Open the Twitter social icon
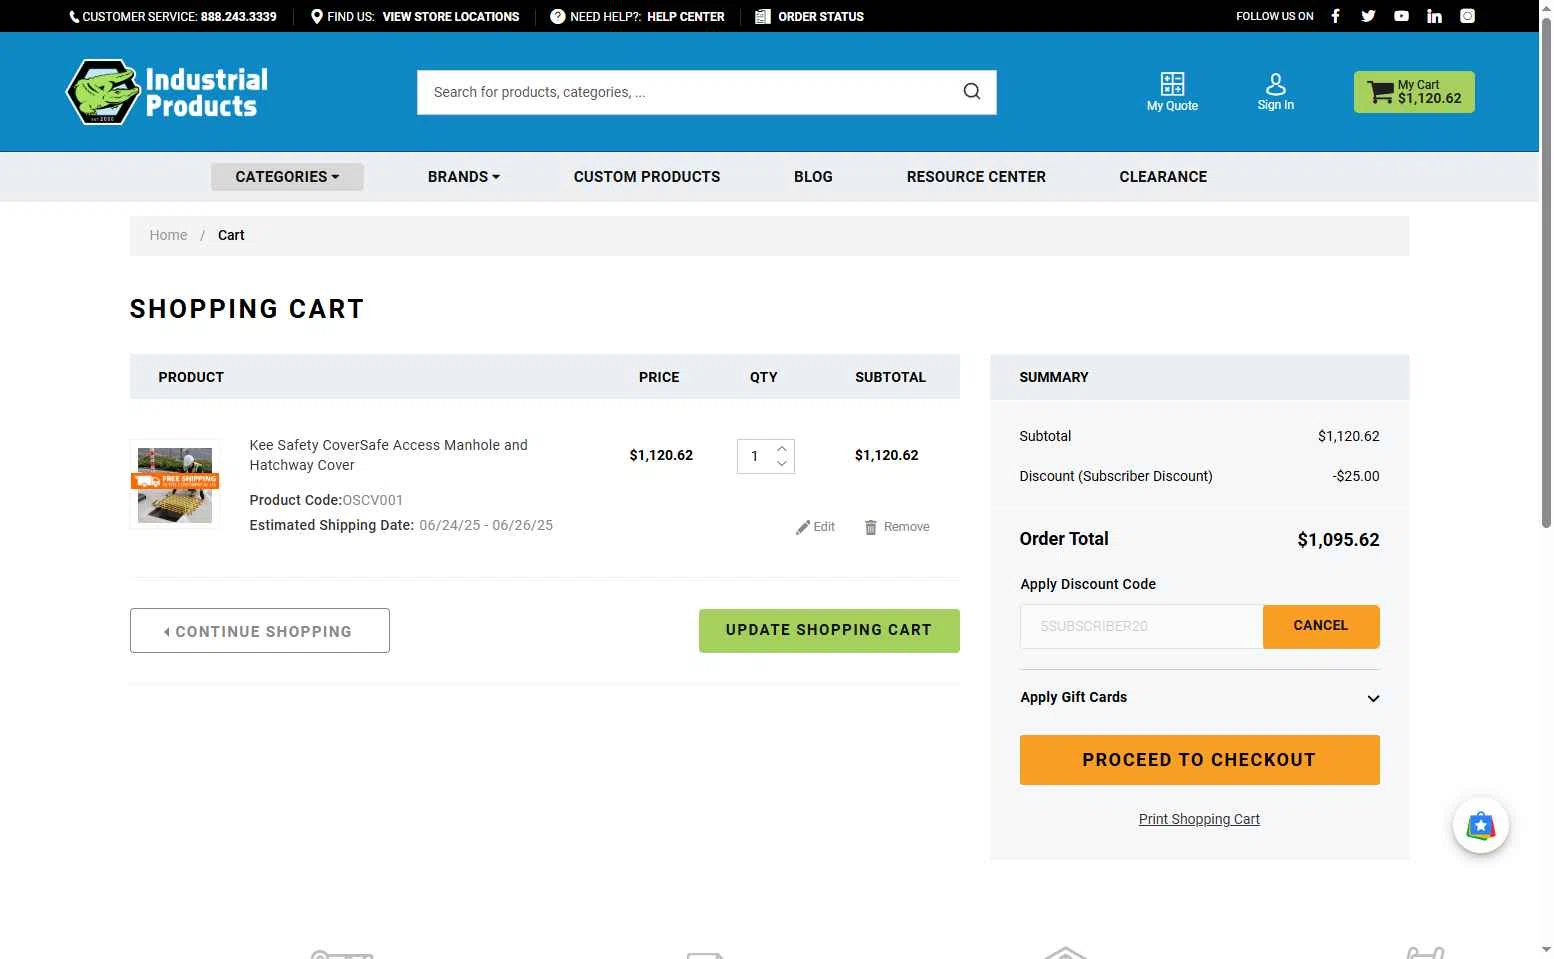The image size is (1554, 959). pos(1368,16)
